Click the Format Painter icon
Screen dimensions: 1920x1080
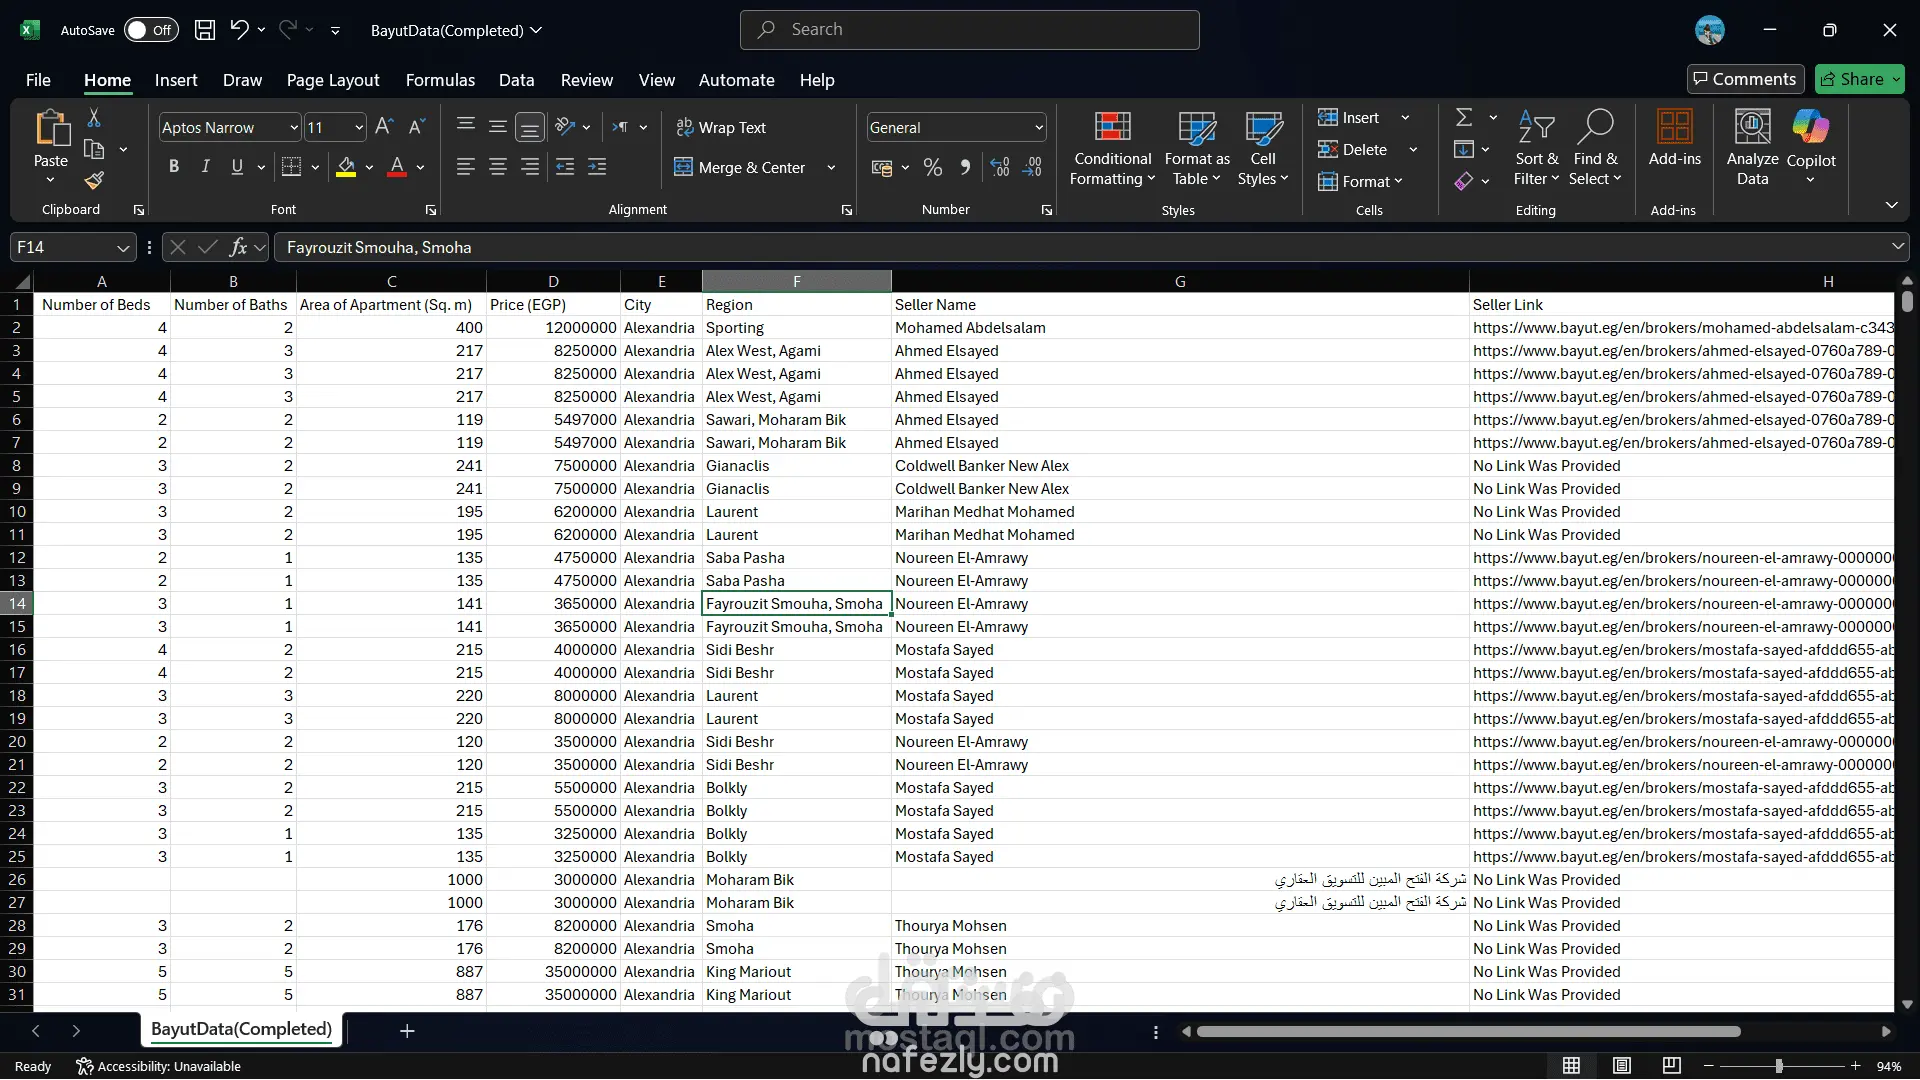point(94,180)
